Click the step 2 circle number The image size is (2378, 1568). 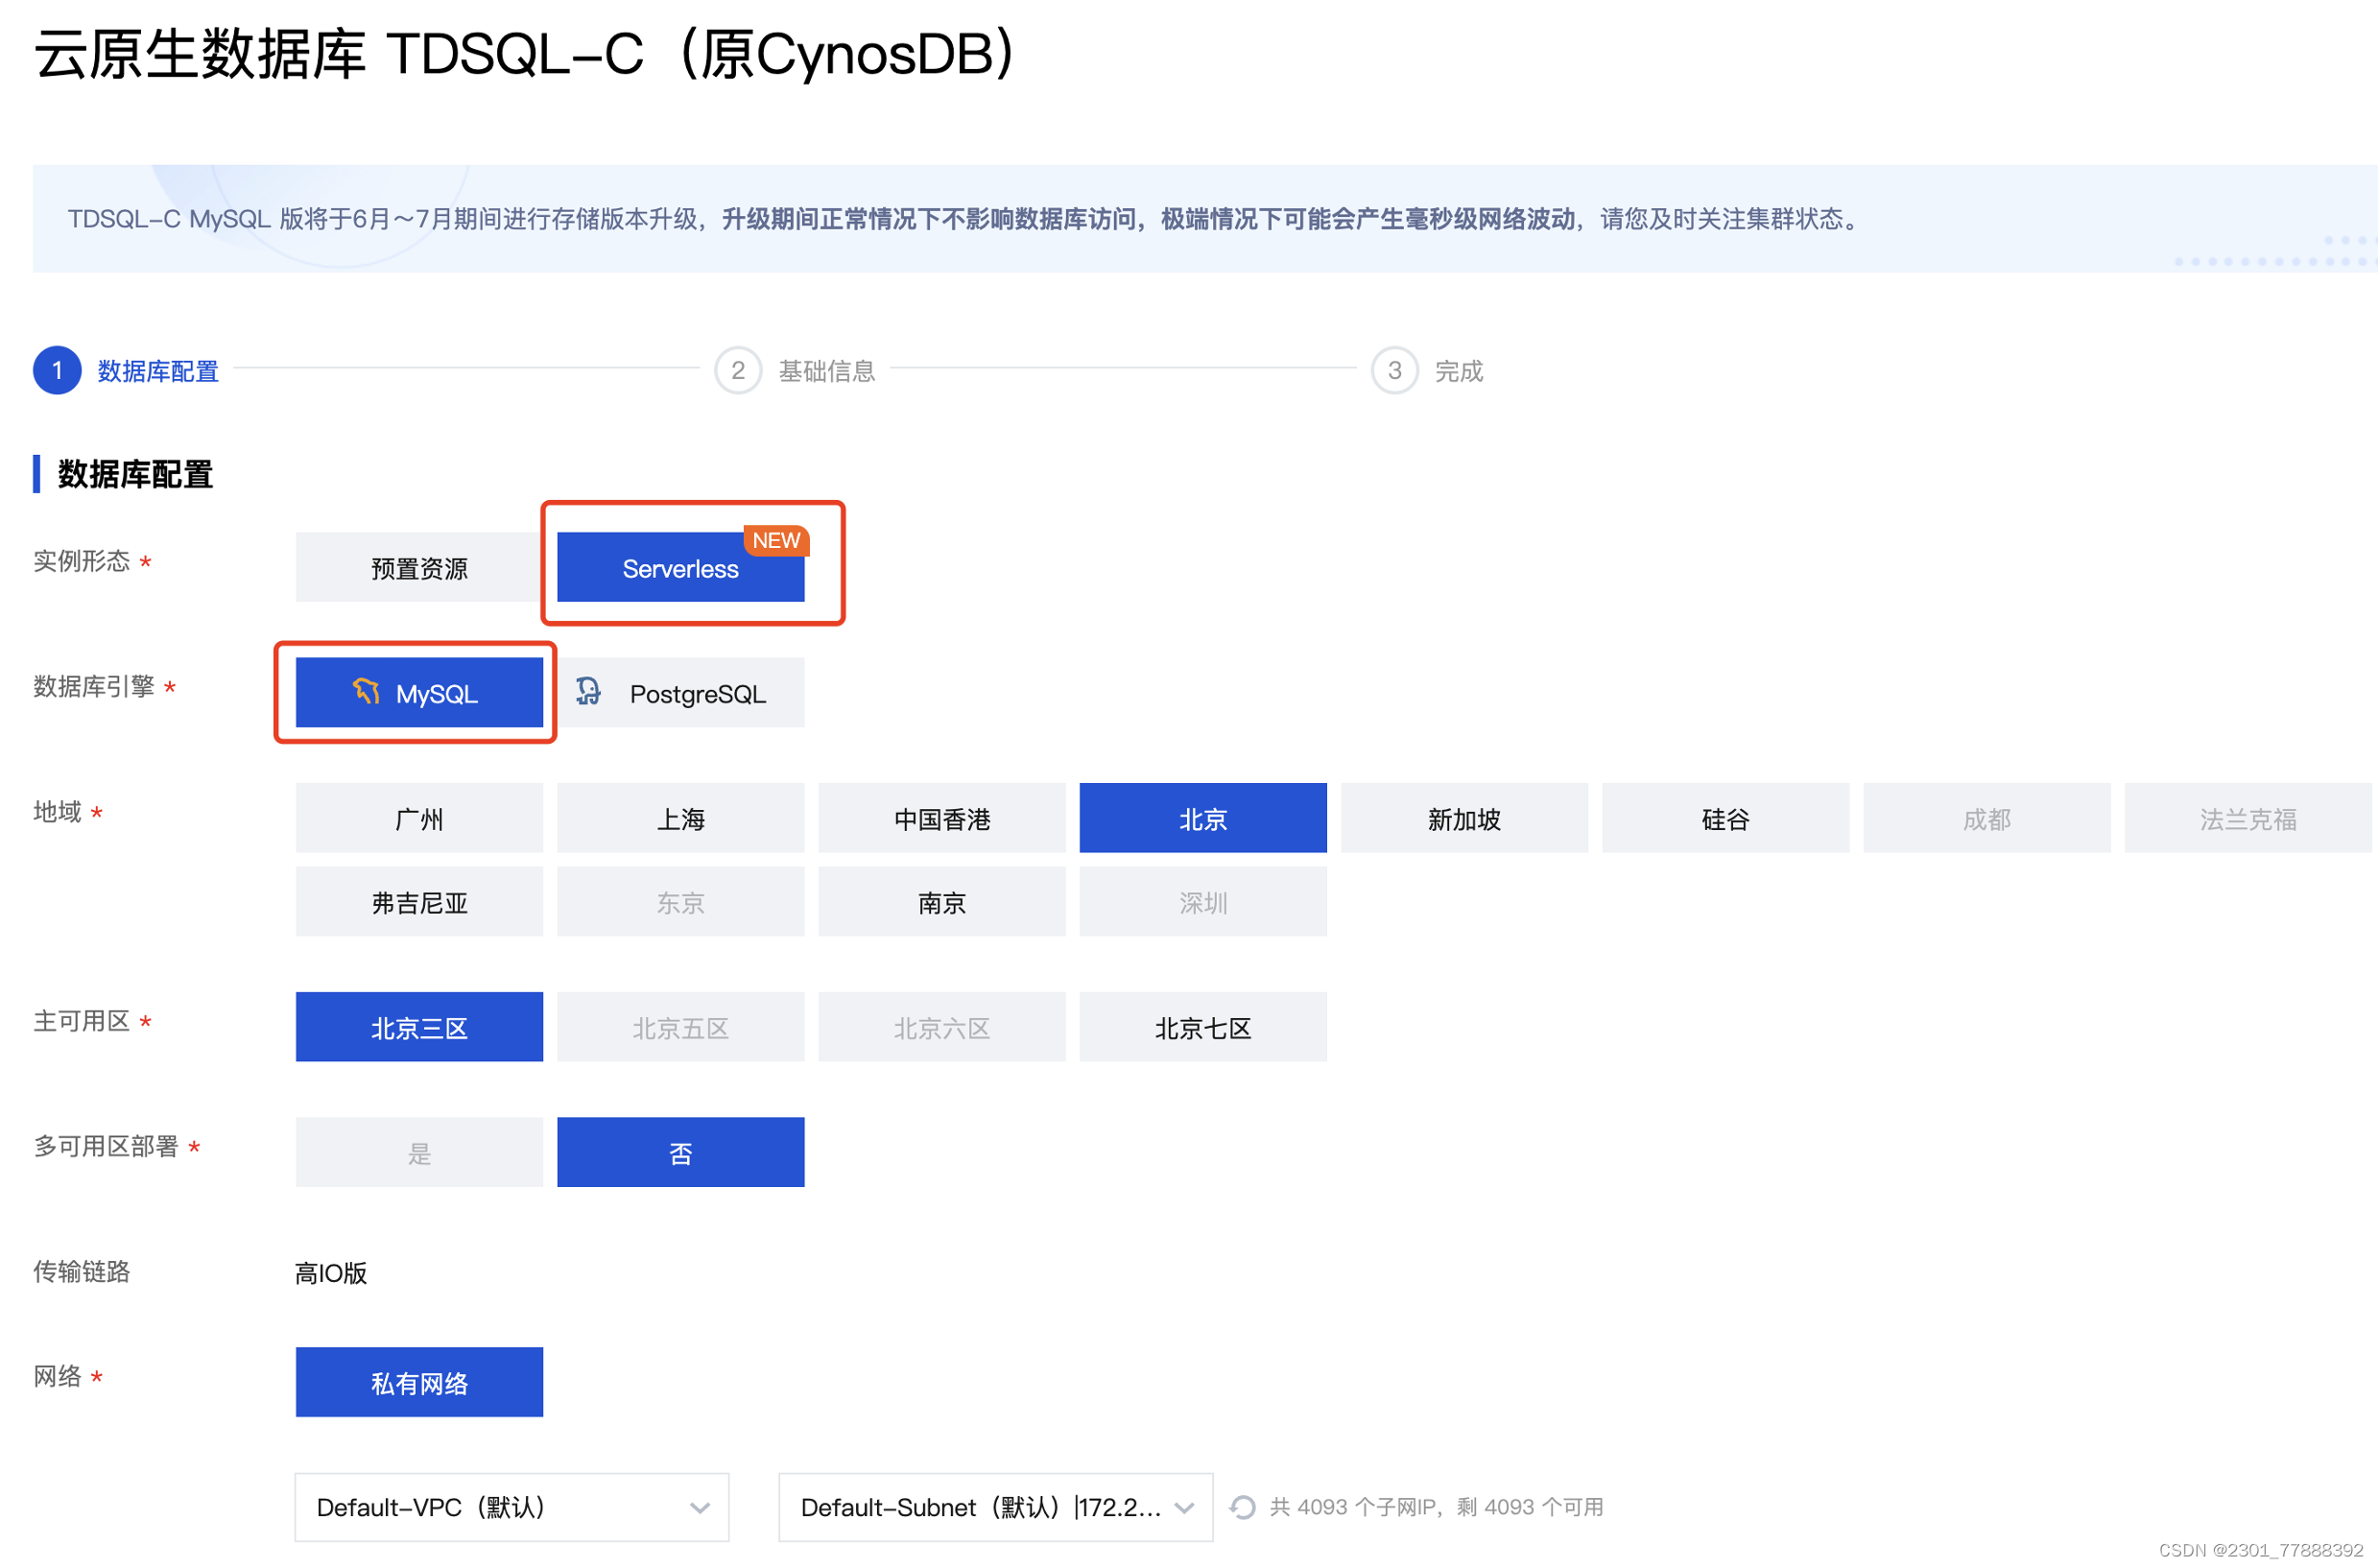coord(738,371)
